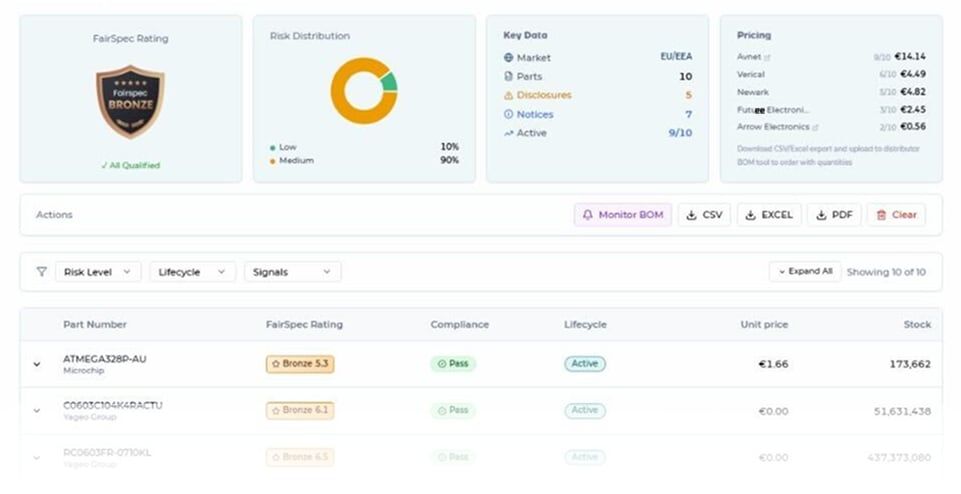Click the risk distribution donut chart
Screen dimensions: 961x494
click(x=364, y=91)
